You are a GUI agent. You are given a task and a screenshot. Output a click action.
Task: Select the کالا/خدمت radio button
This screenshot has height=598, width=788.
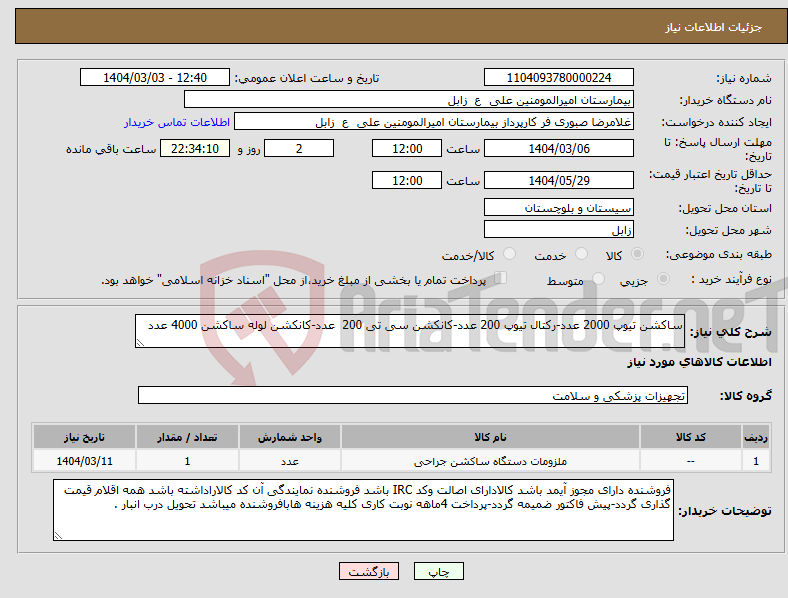pos(509,254)
